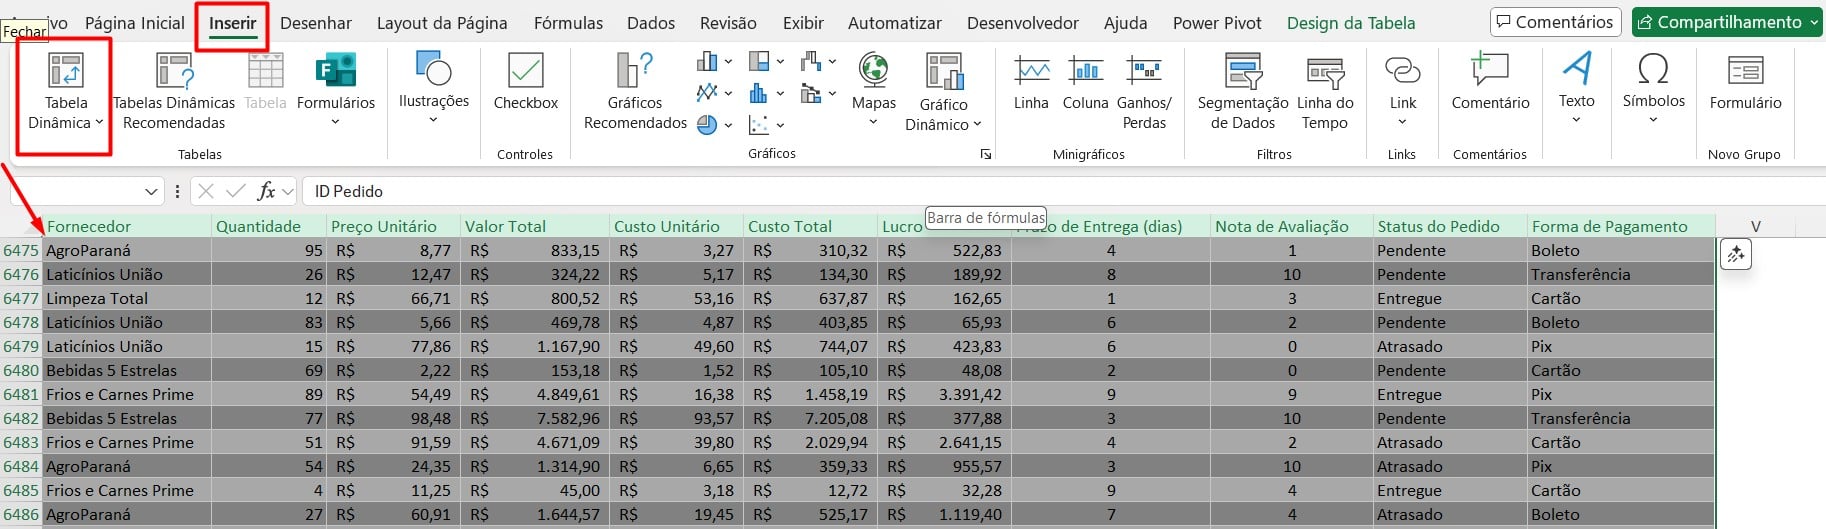The height and width of the screenshot is (529, 1826).
Task: Switch to the Fórmulas tab
Action: pos(568,23)
